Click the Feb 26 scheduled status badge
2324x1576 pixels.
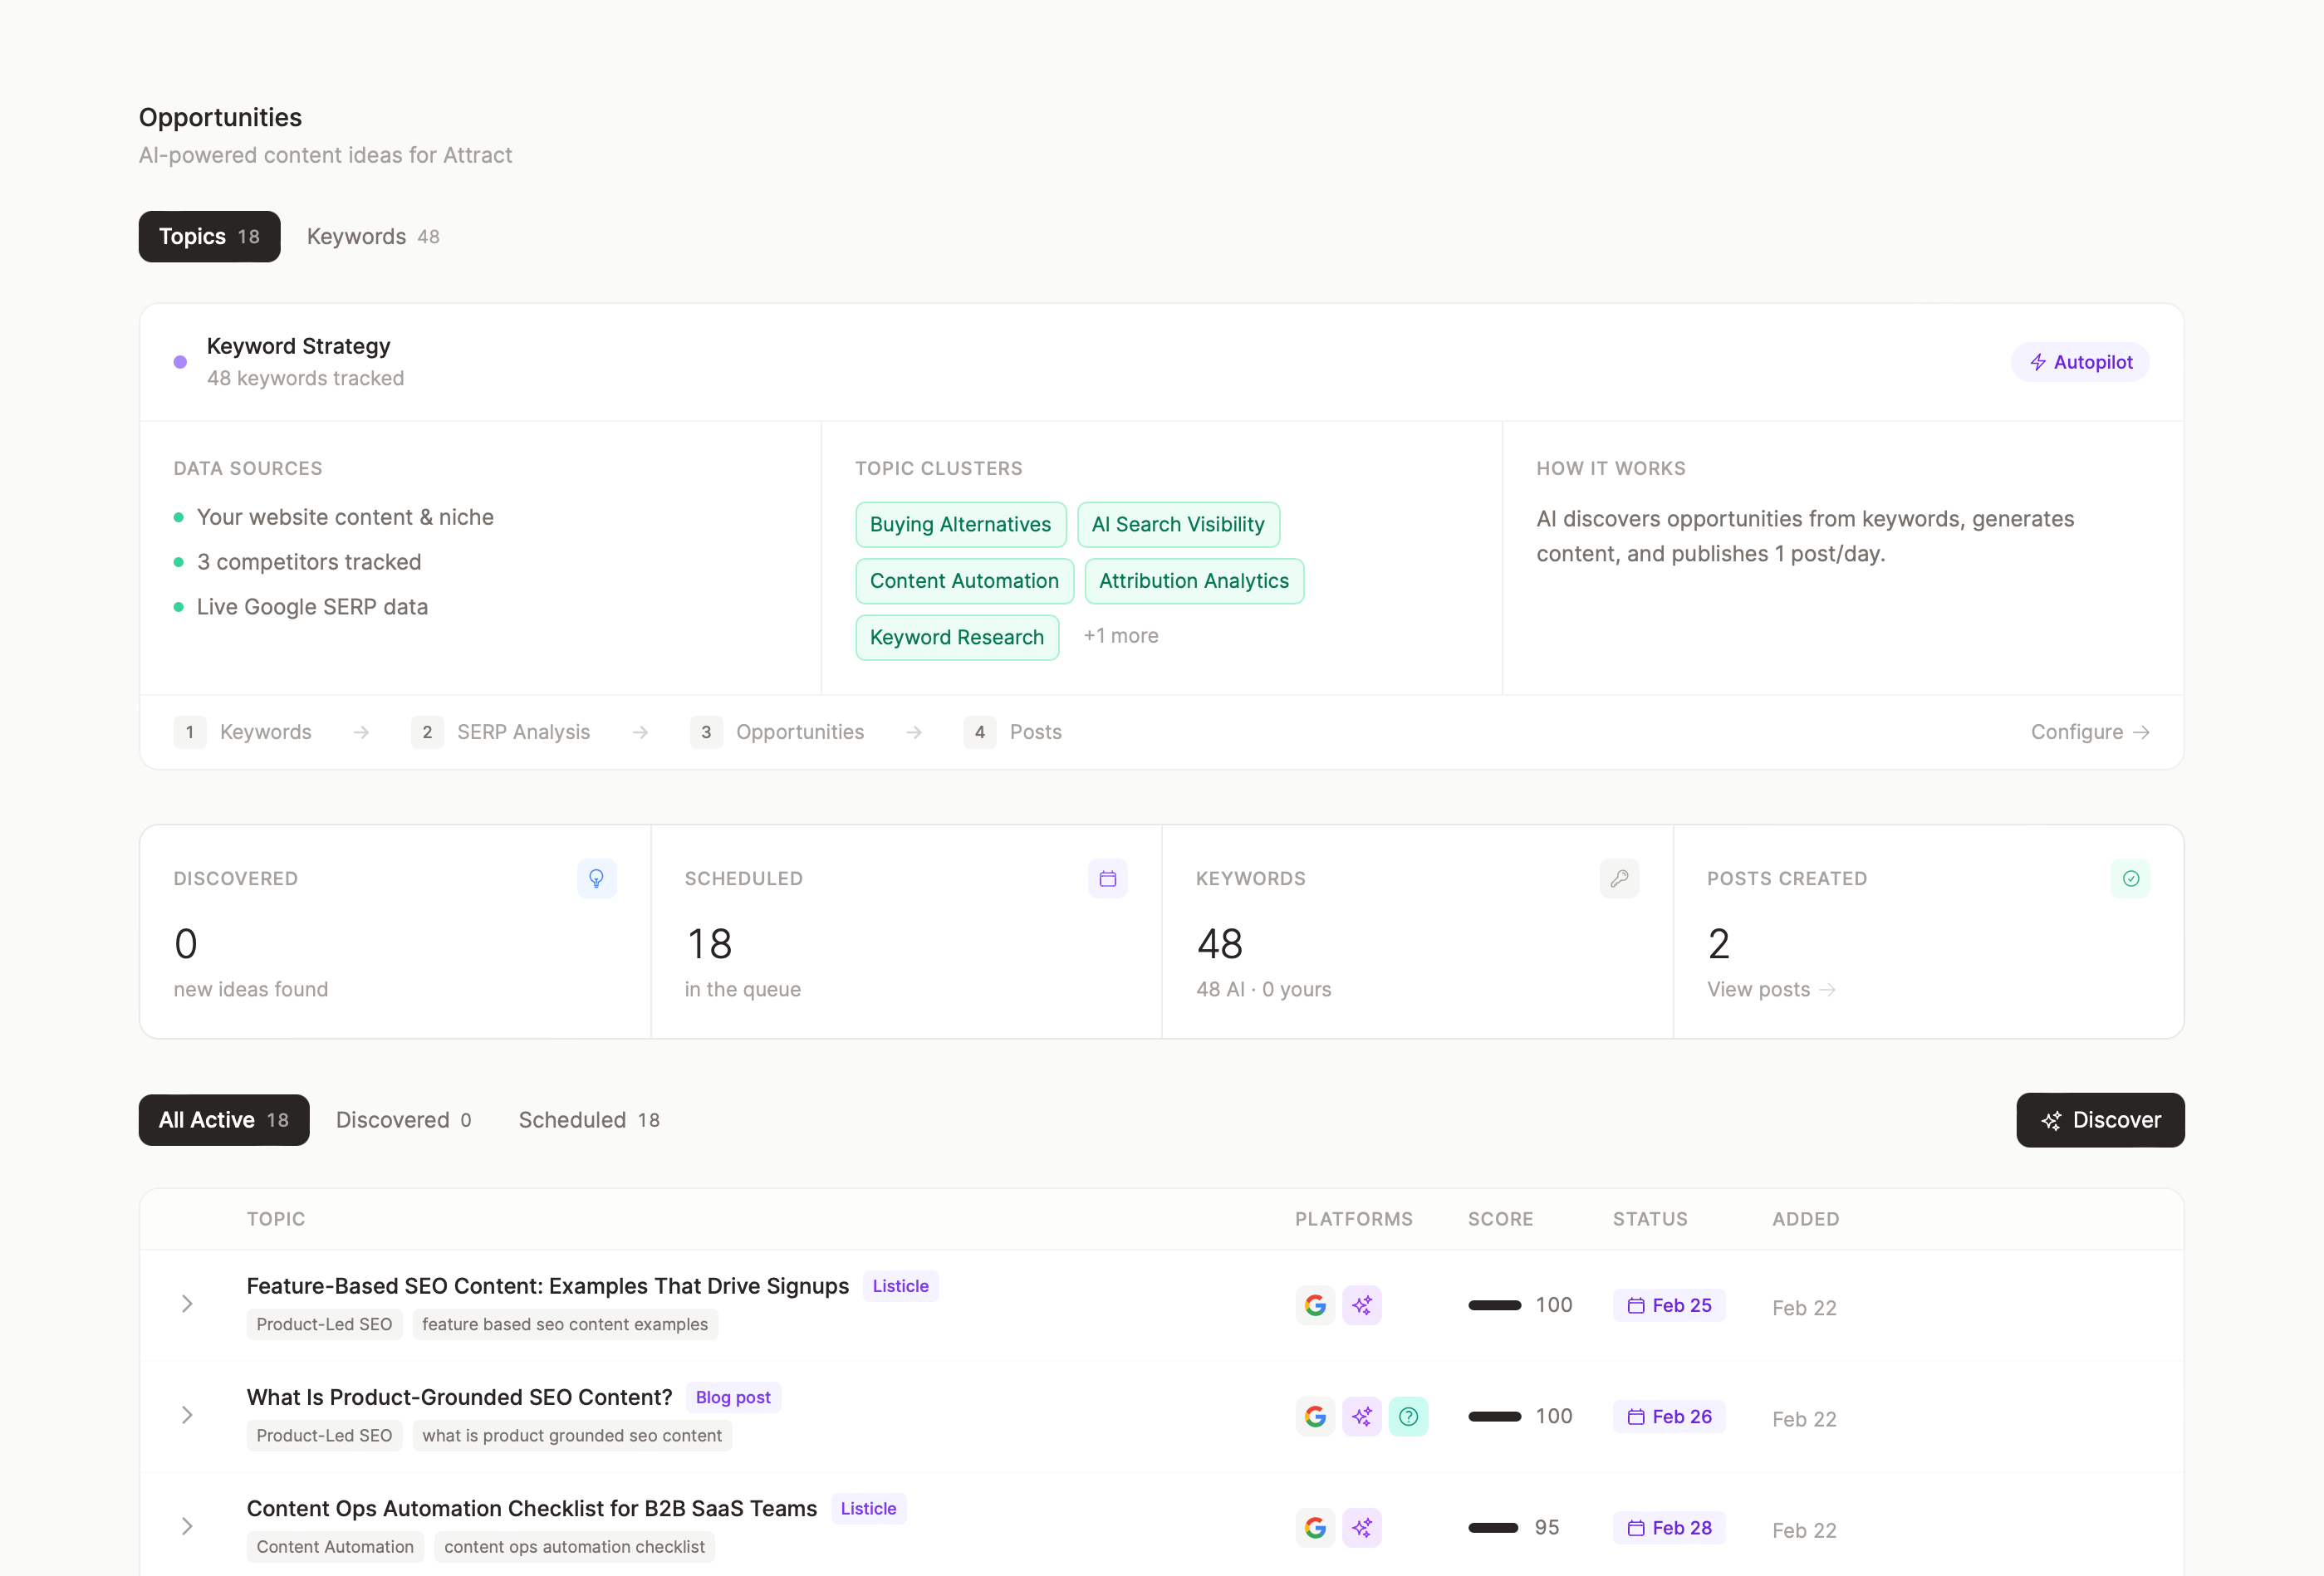(1669, 1416)
